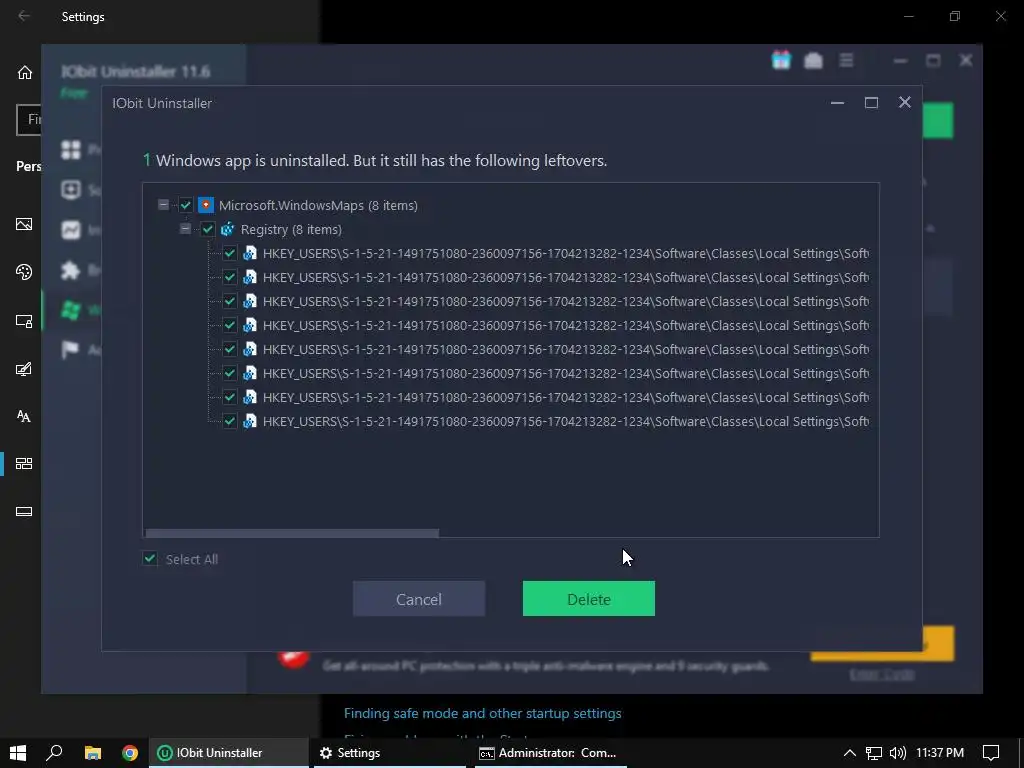Screen dimensions: 1024x768
Task: Open Start page icon in Settings sidebar
Action: pos(24,464)
